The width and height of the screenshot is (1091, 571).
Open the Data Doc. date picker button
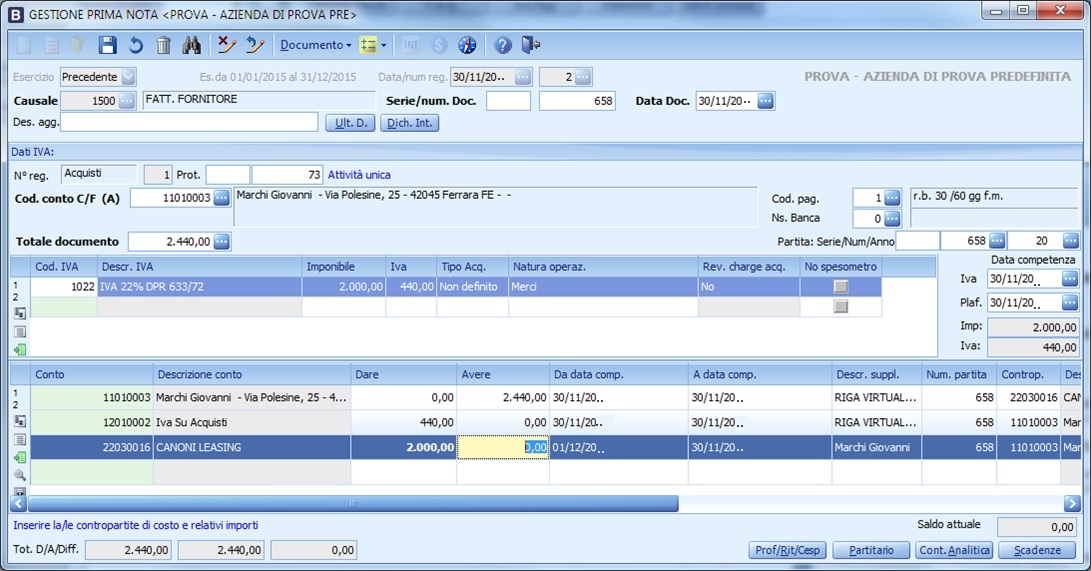coord(765,101)
